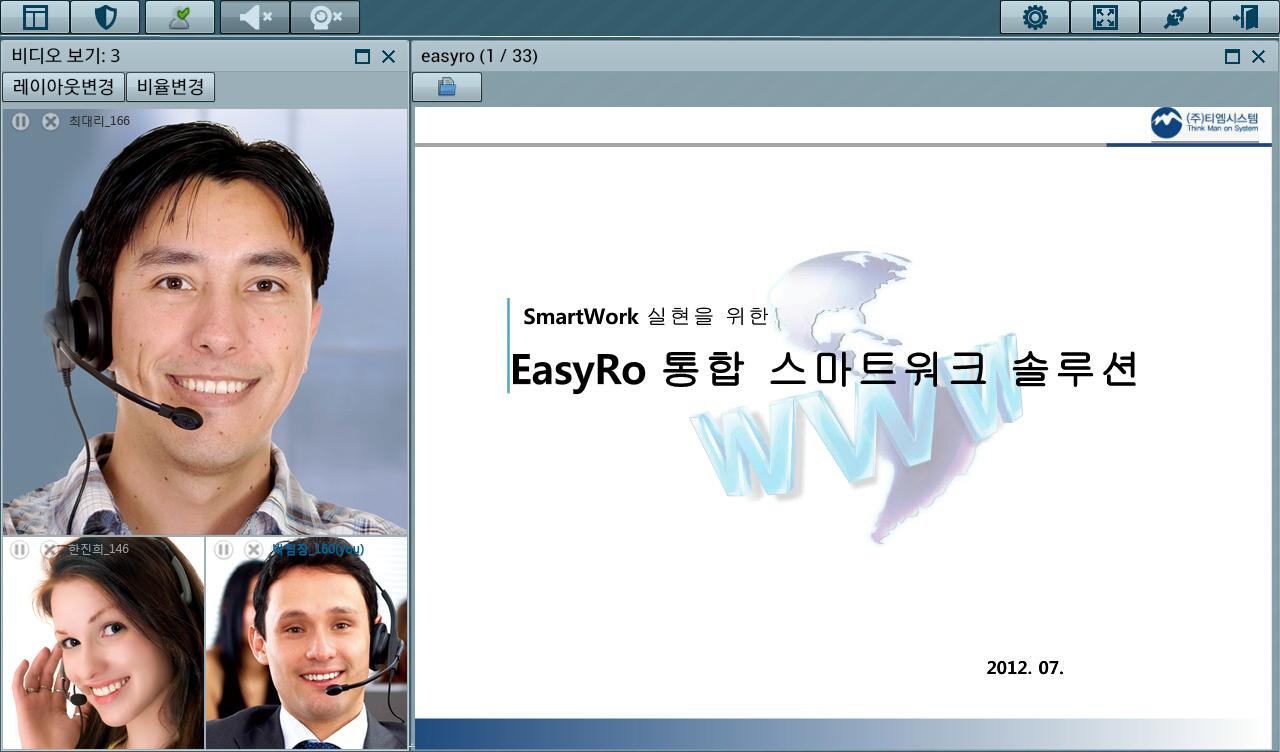Close the easyro document panel
The image size is (1280, 752).
[x=1259, y=57]
